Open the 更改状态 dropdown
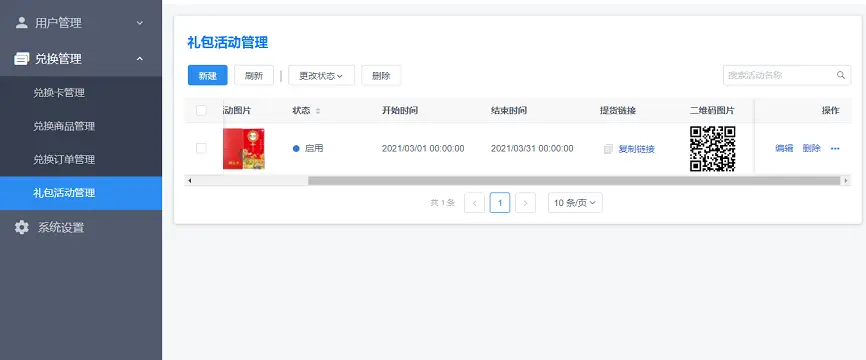 click(321, 76)
